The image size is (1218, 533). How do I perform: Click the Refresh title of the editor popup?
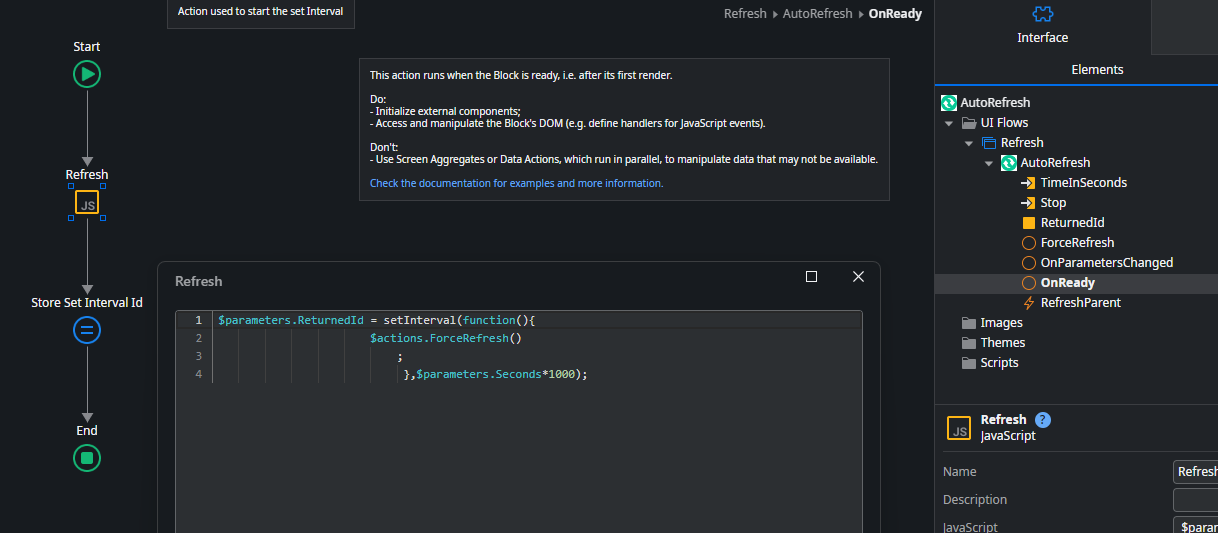click(x=198, y=282)
